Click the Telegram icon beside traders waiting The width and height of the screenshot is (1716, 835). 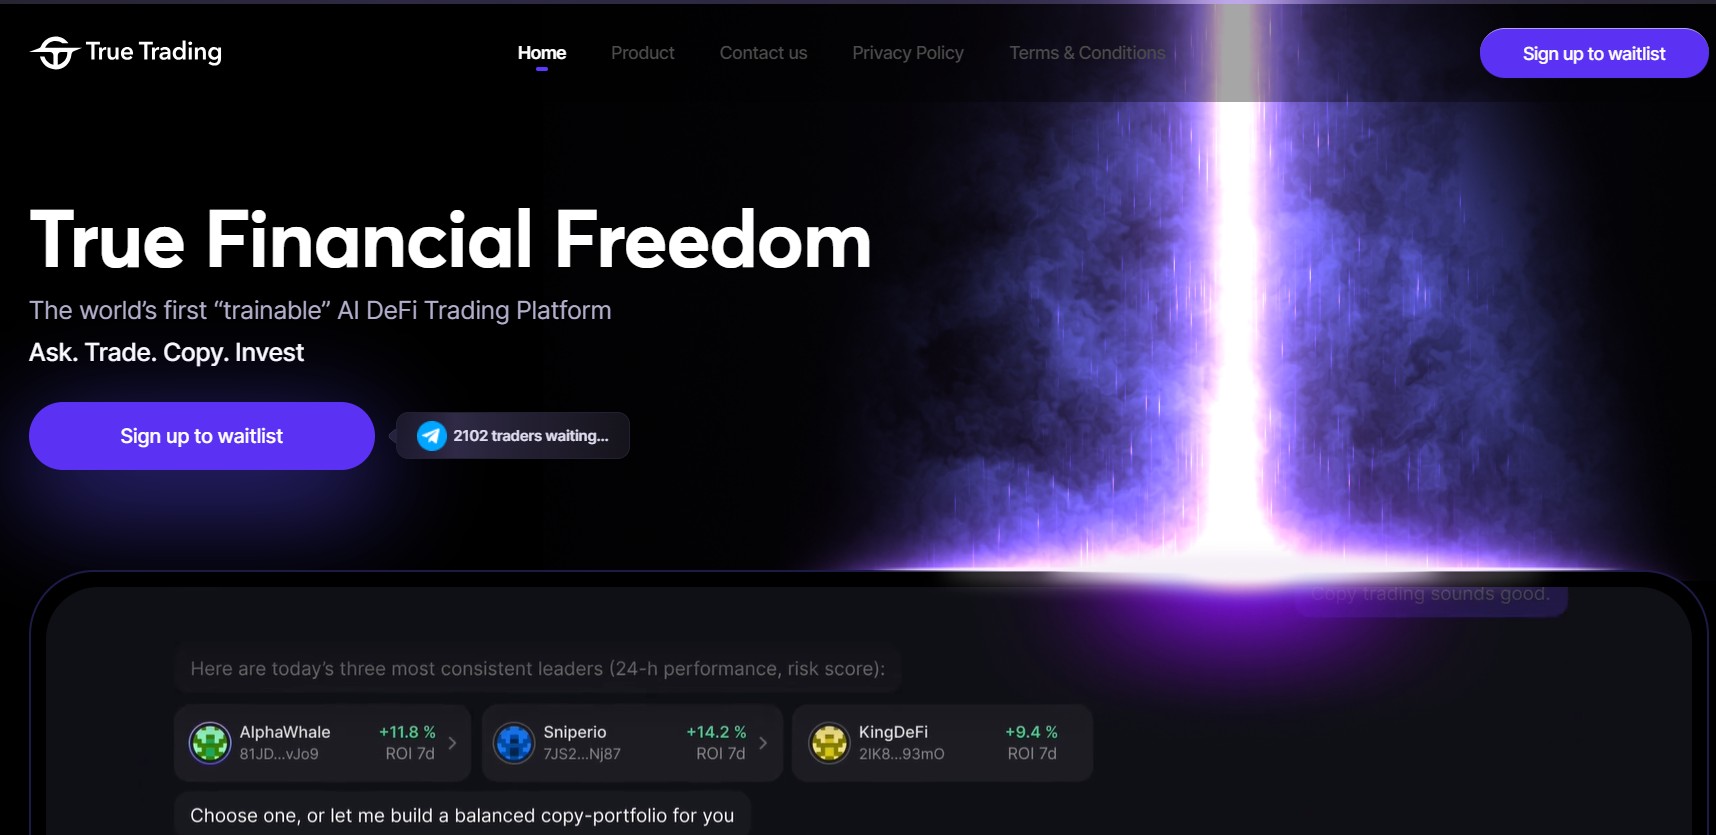(x=432, y=436)
